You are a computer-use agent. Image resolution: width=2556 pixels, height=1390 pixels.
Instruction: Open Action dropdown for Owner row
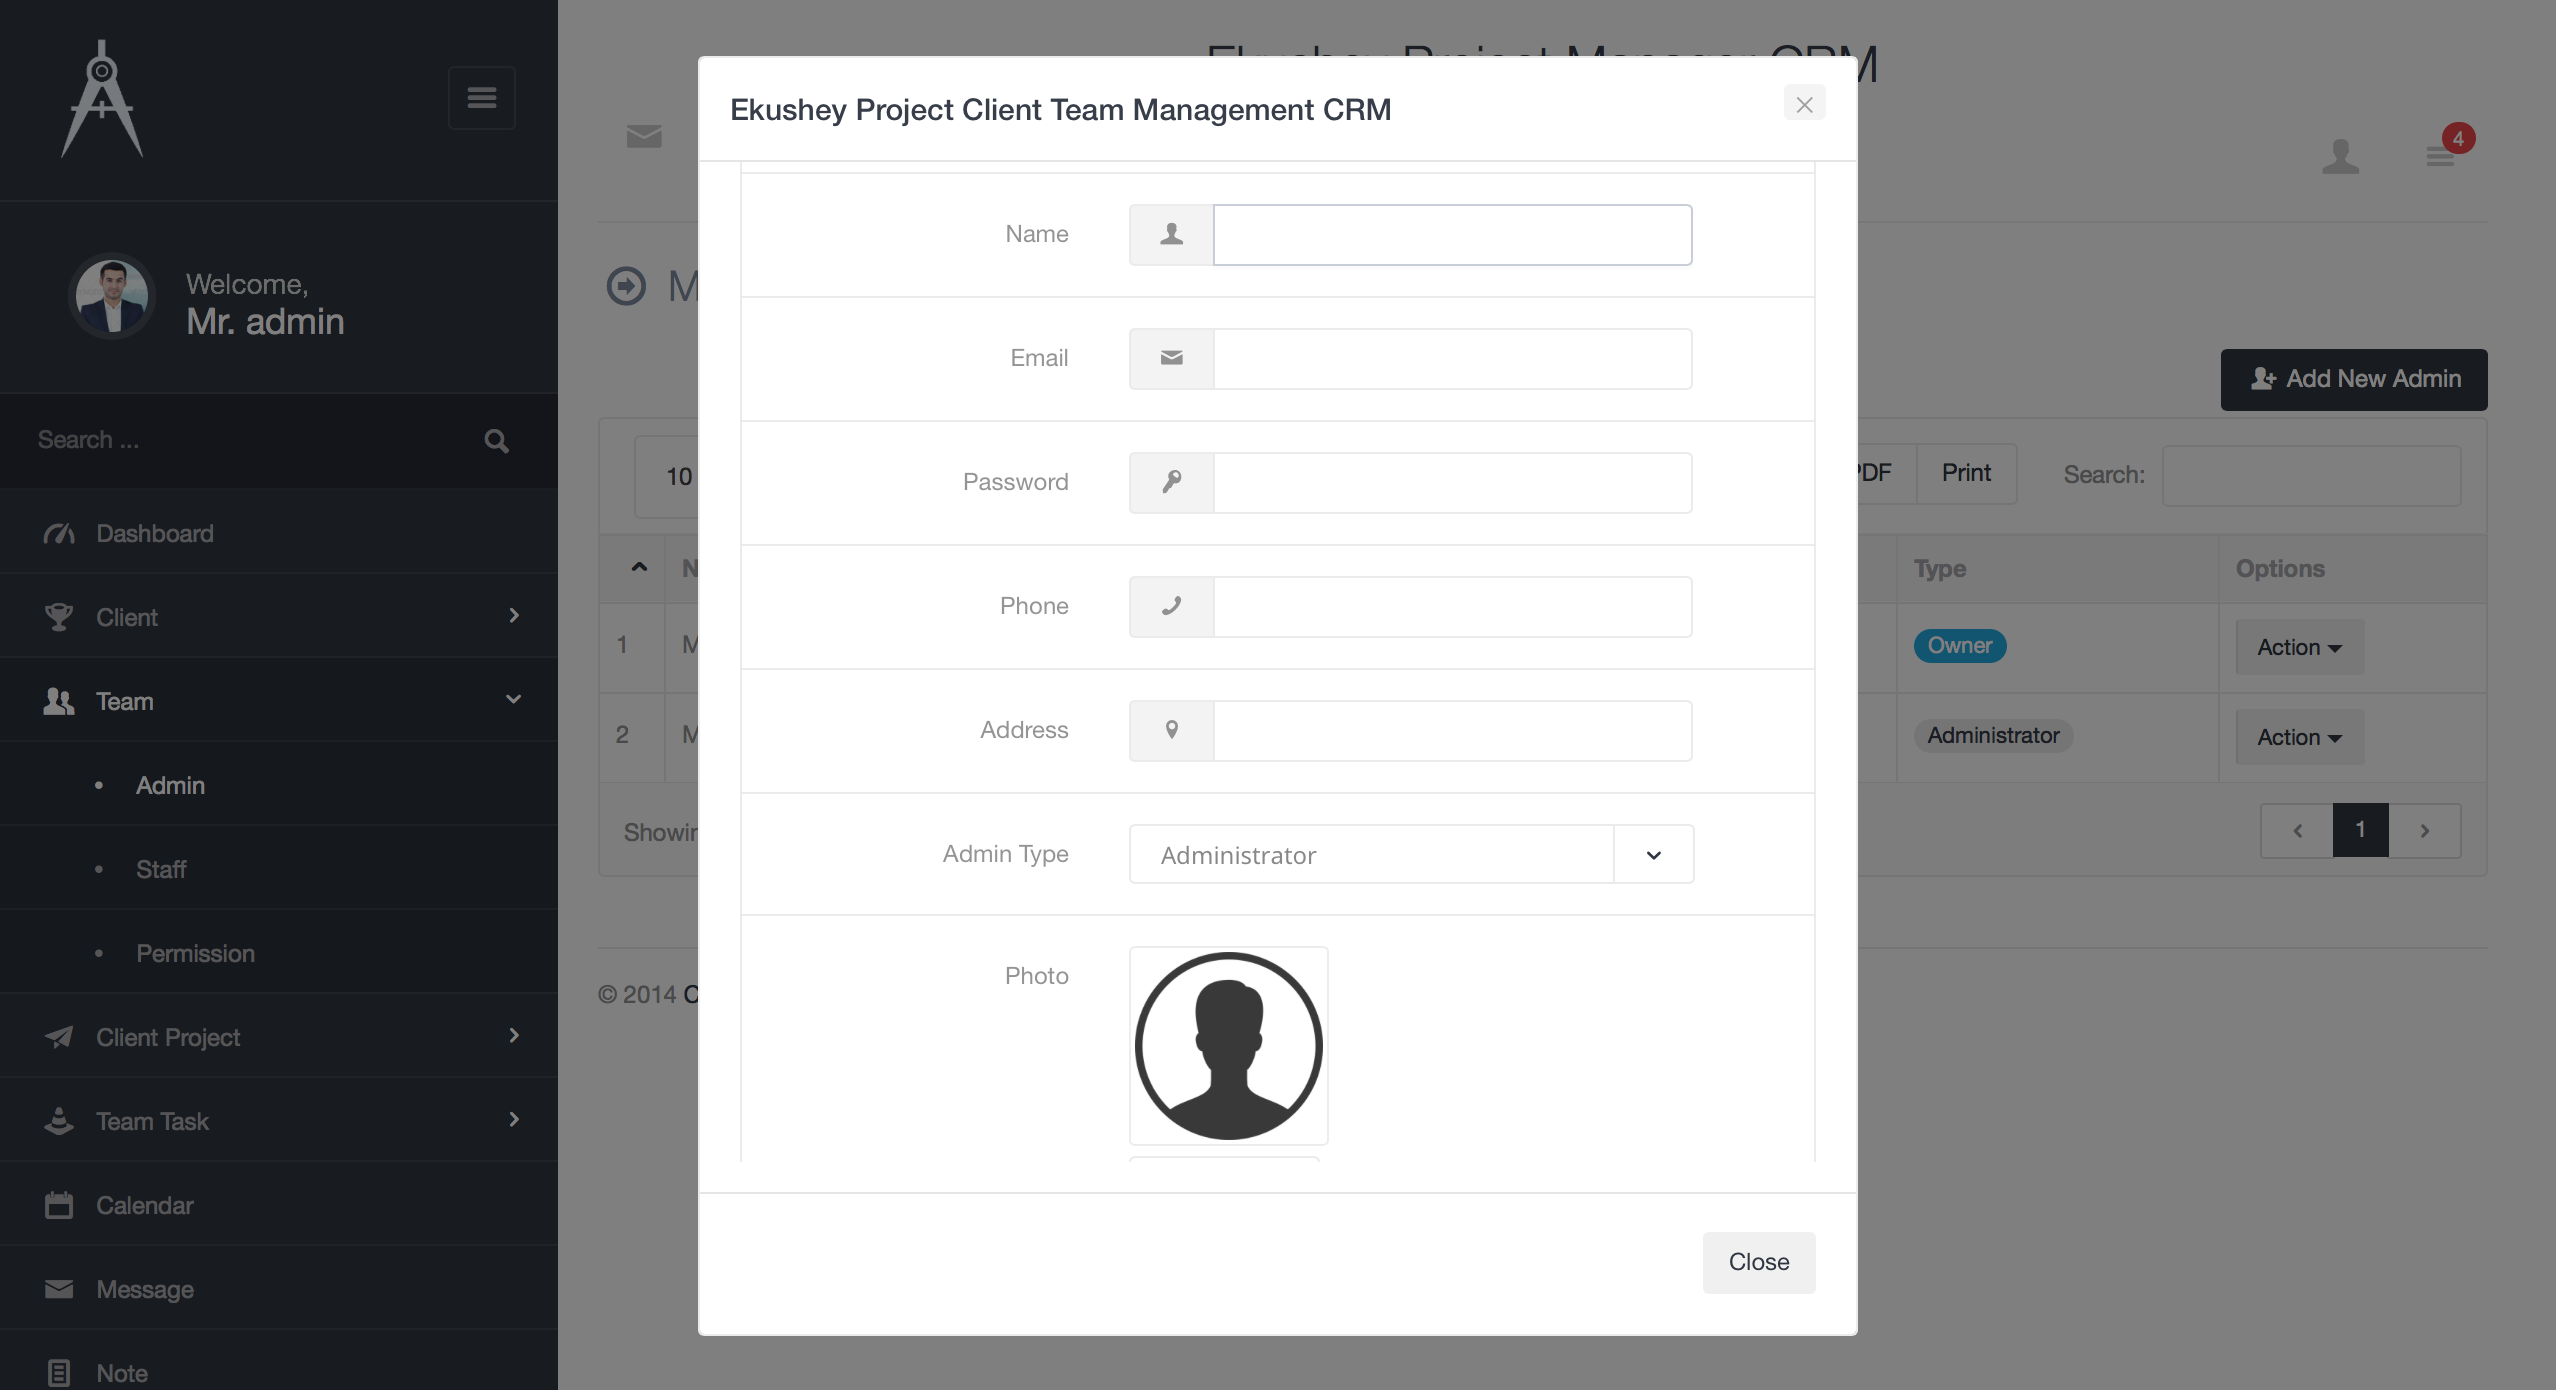point(2299,647)
